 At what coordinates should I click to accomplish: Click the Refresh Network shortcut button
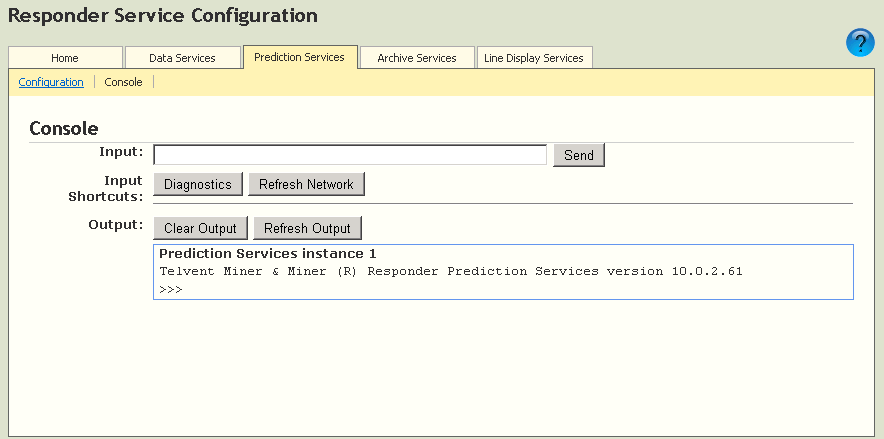tap(306, 184)
